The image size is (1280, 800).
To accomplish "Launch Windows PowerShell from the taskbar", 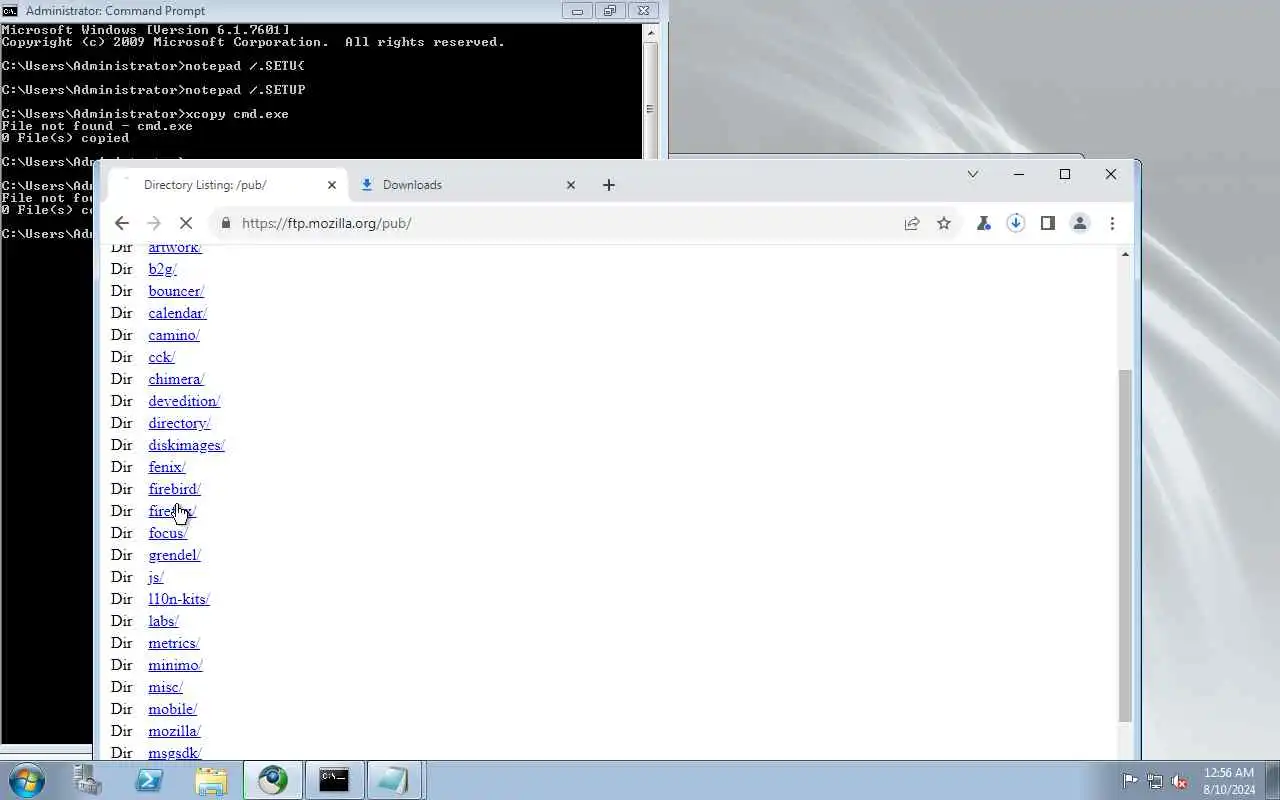I will pos(150,780).
